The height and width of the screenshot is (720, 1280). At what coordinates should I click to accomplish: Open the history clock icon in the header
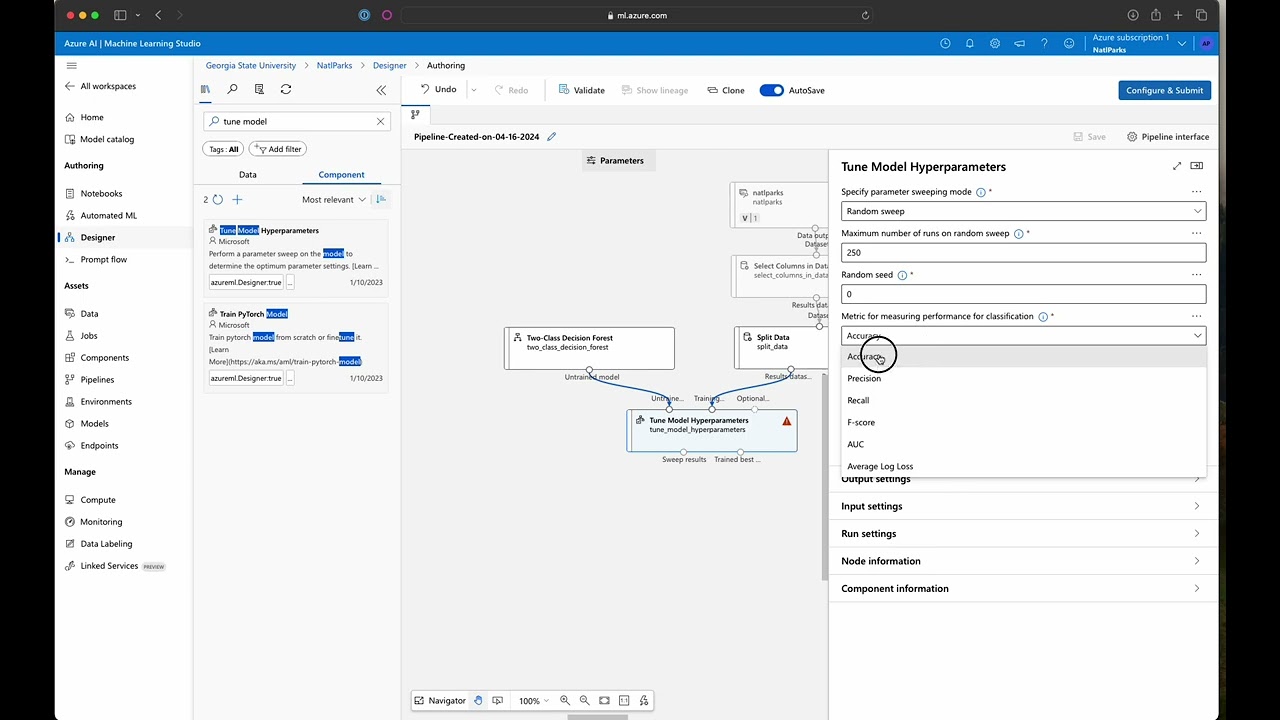(x=945, y=44)
